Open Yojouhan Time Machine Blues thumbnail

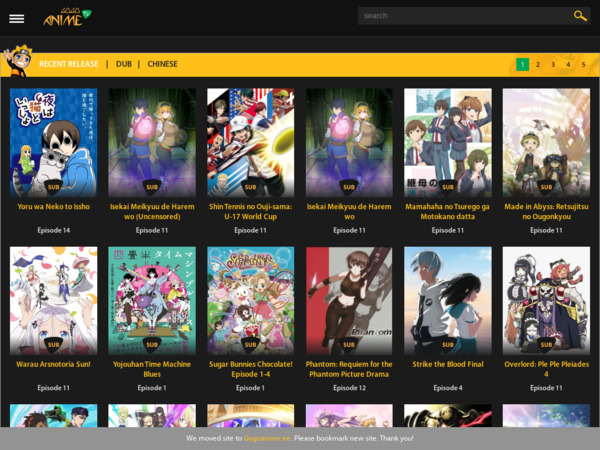(152, 301)
